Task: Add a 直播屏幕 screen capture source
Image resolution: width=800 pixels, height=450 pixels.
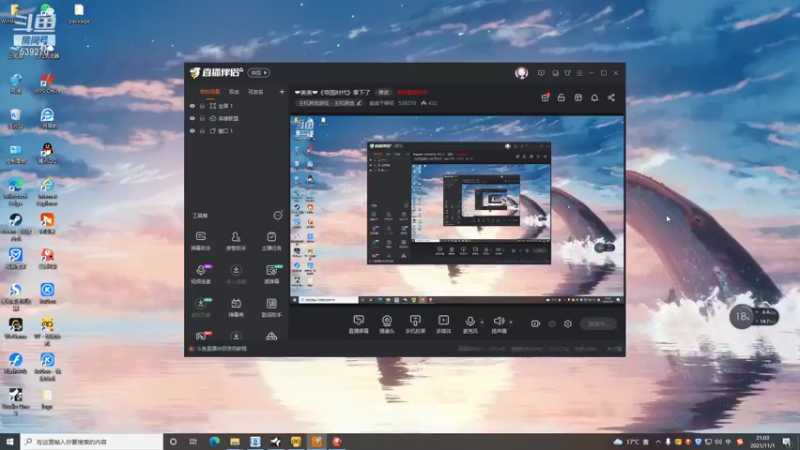Action: tap(359, 324)
